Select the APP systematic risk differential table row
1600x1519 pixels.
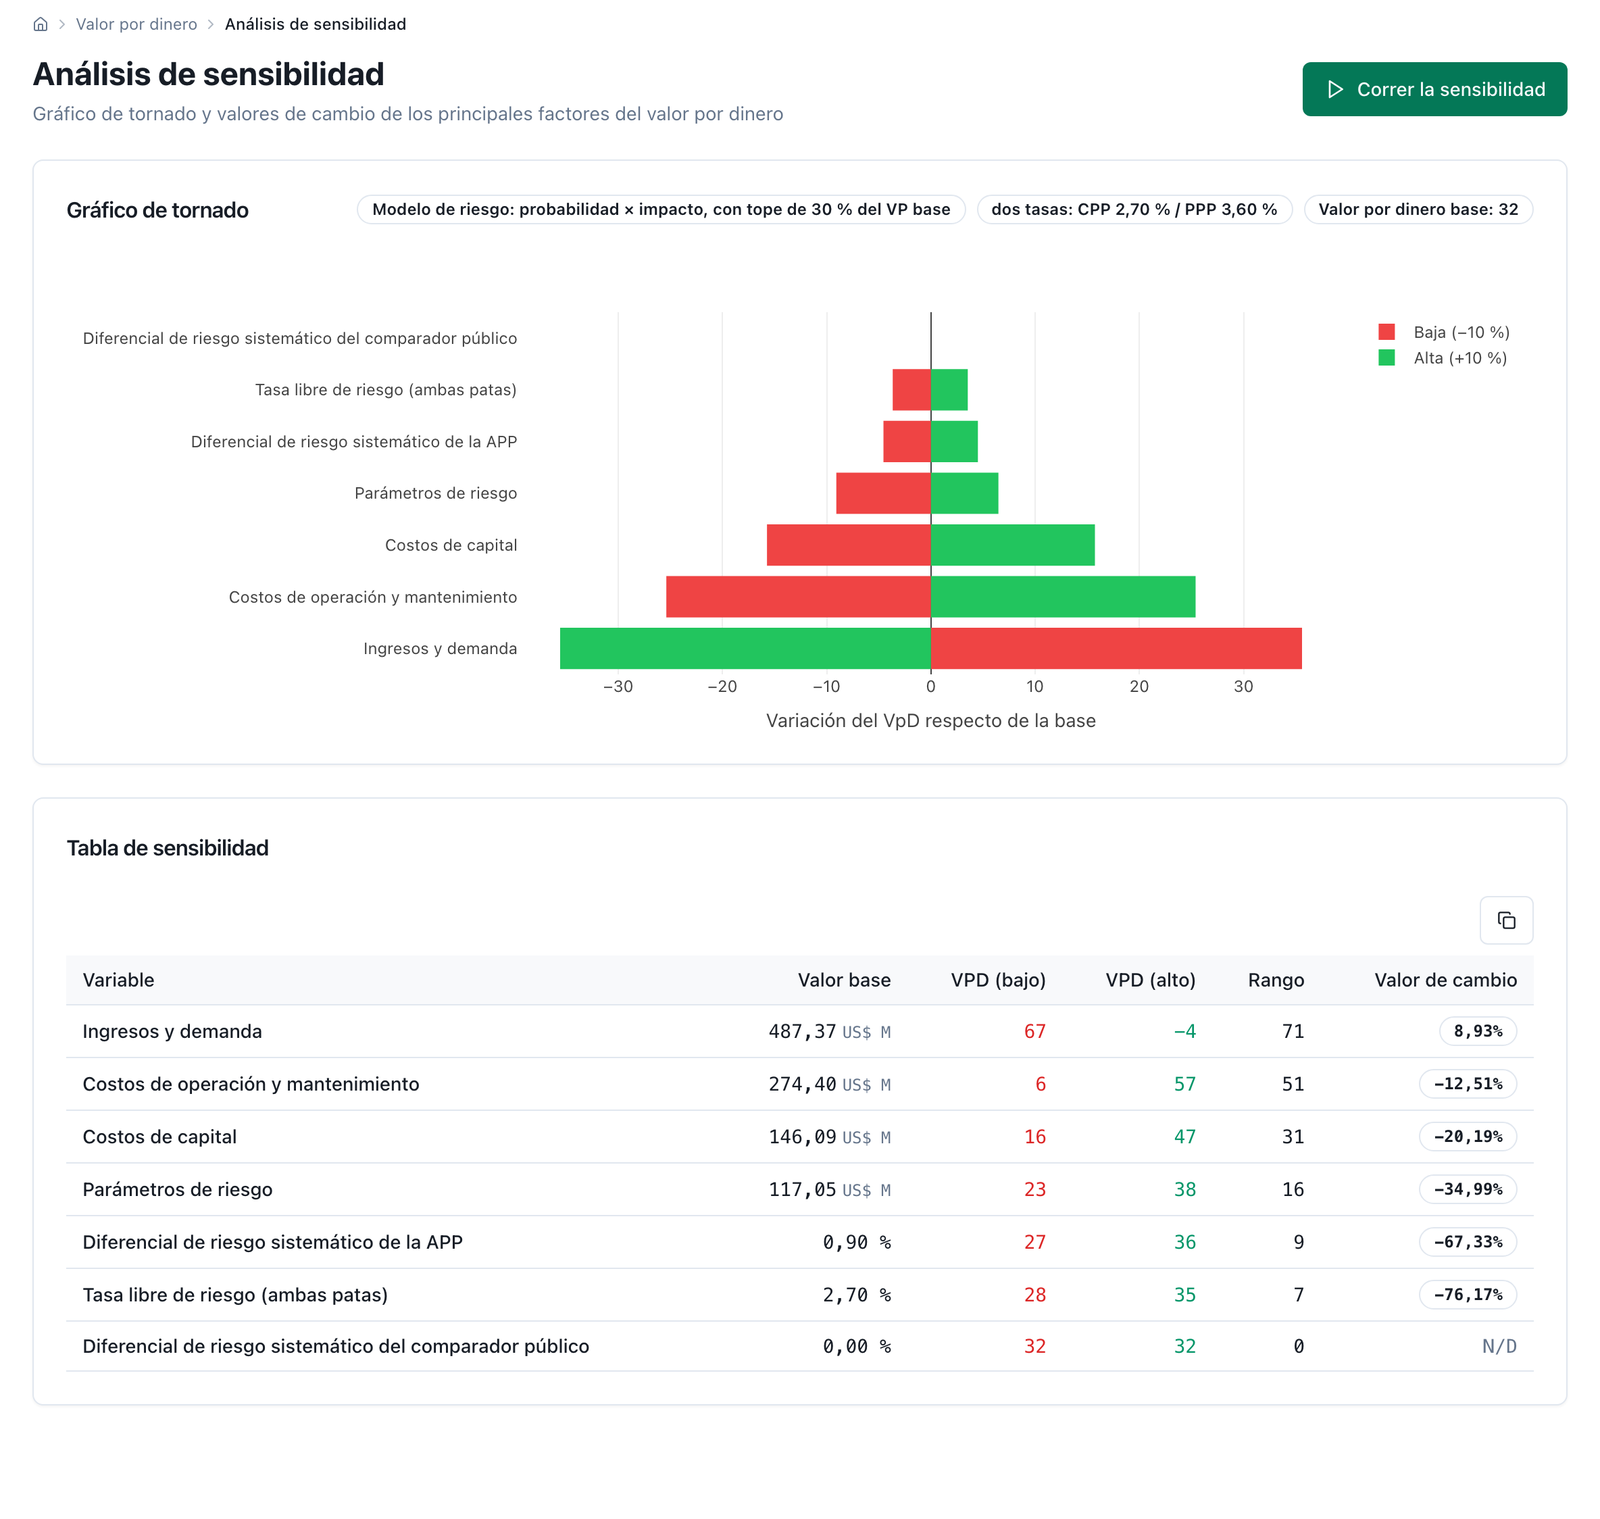(x=272, y=1242)
